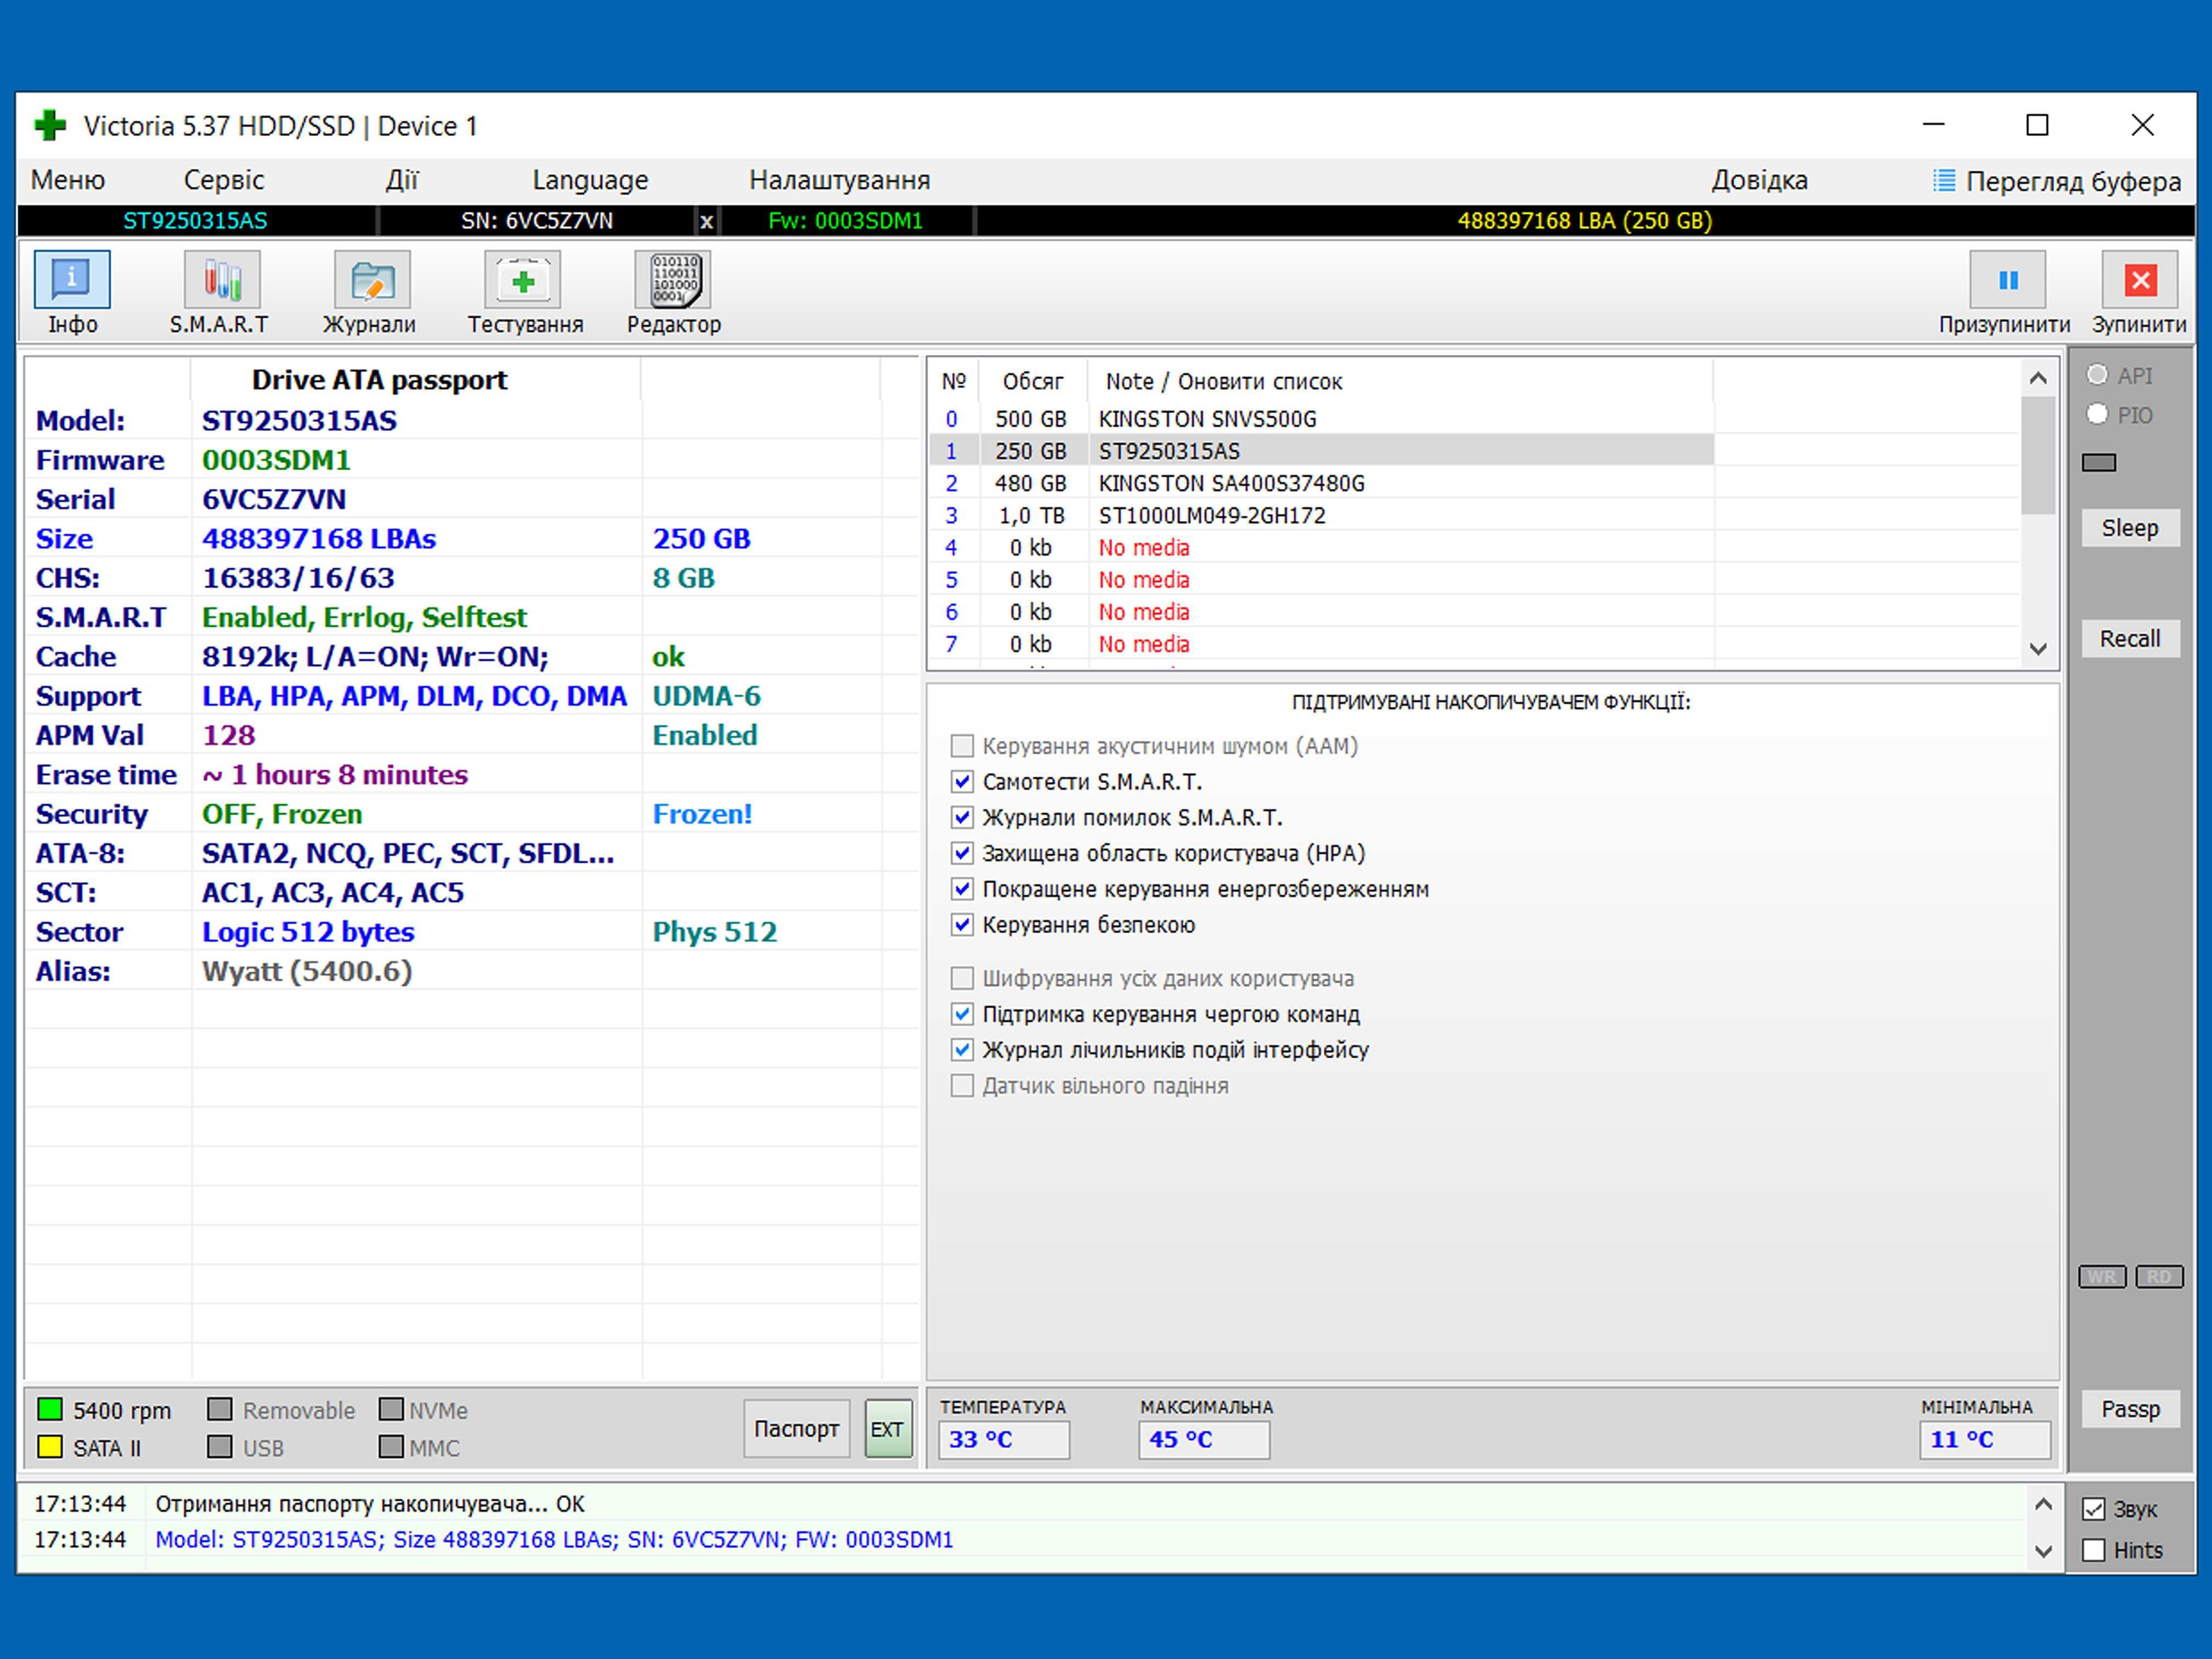Open the Сервіс menu
2212x1659 pixels.
tap(224, 180)
